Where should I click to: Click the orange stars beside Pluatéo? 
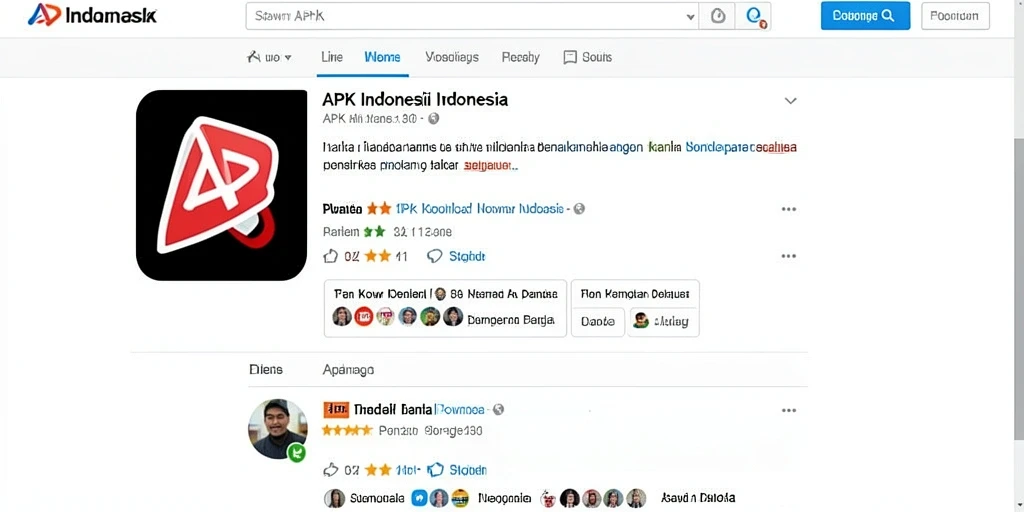[379, 209]
